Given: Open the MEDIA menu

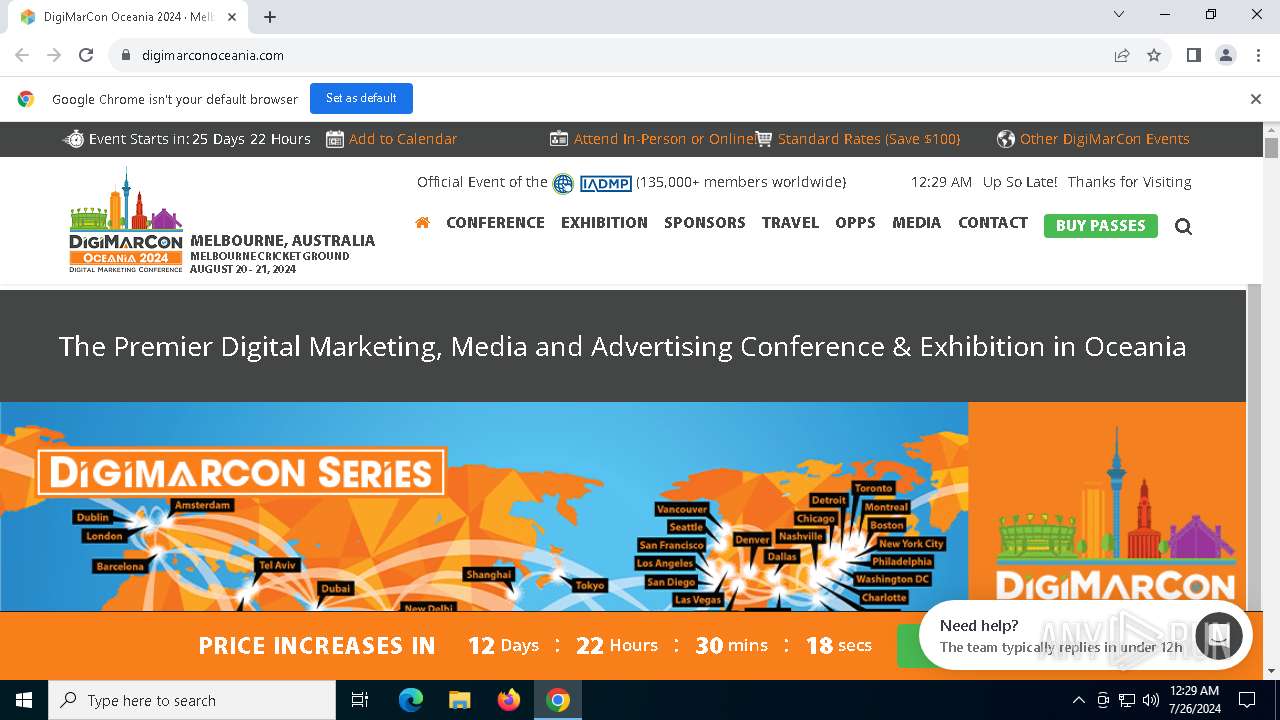Looking at the screenshot, I should point(917,223).
